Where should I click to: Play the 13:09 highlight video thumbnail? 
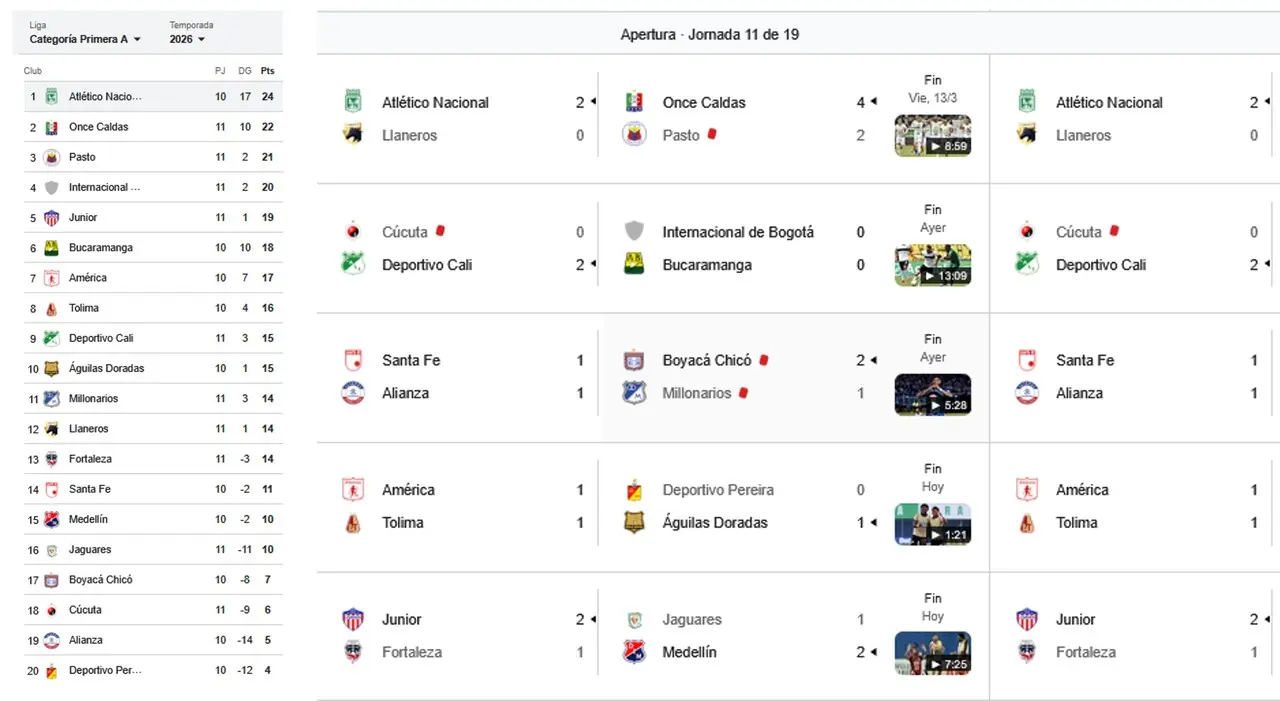pos(932,265)
